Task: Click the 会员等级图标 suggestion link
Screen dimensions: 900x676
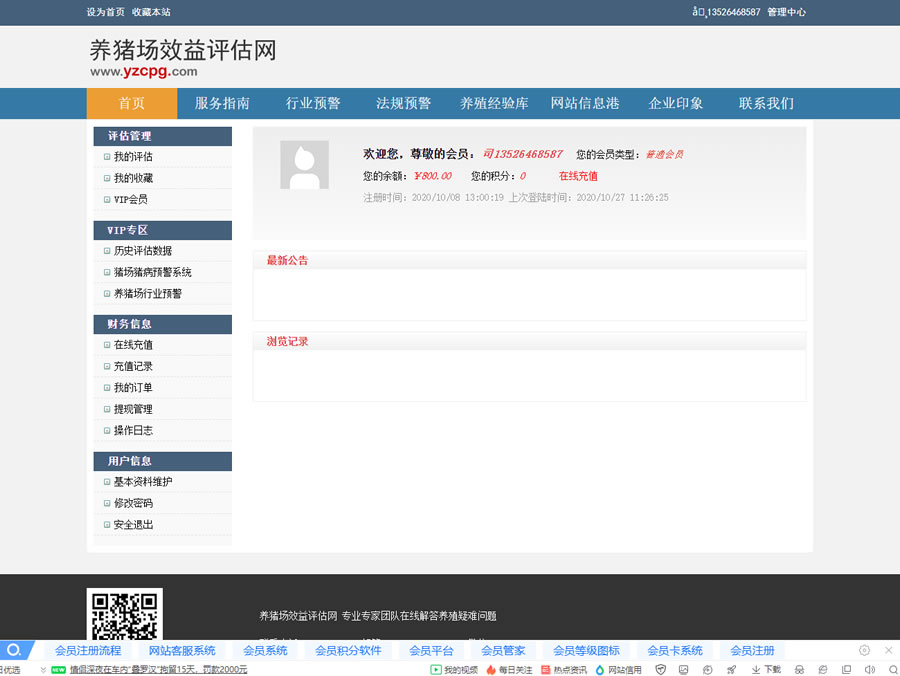Action: coord(586,651)
